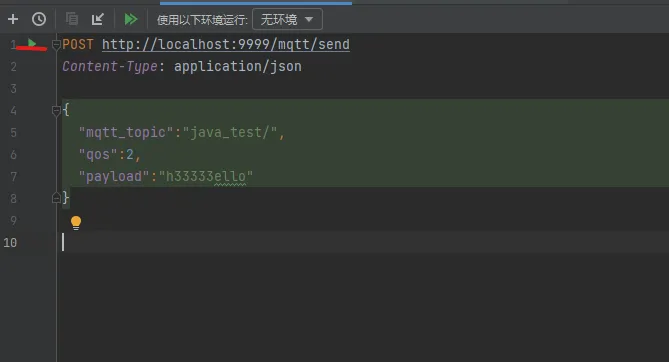Click the application/json header value
669x362 pixels.
point(238,67)
